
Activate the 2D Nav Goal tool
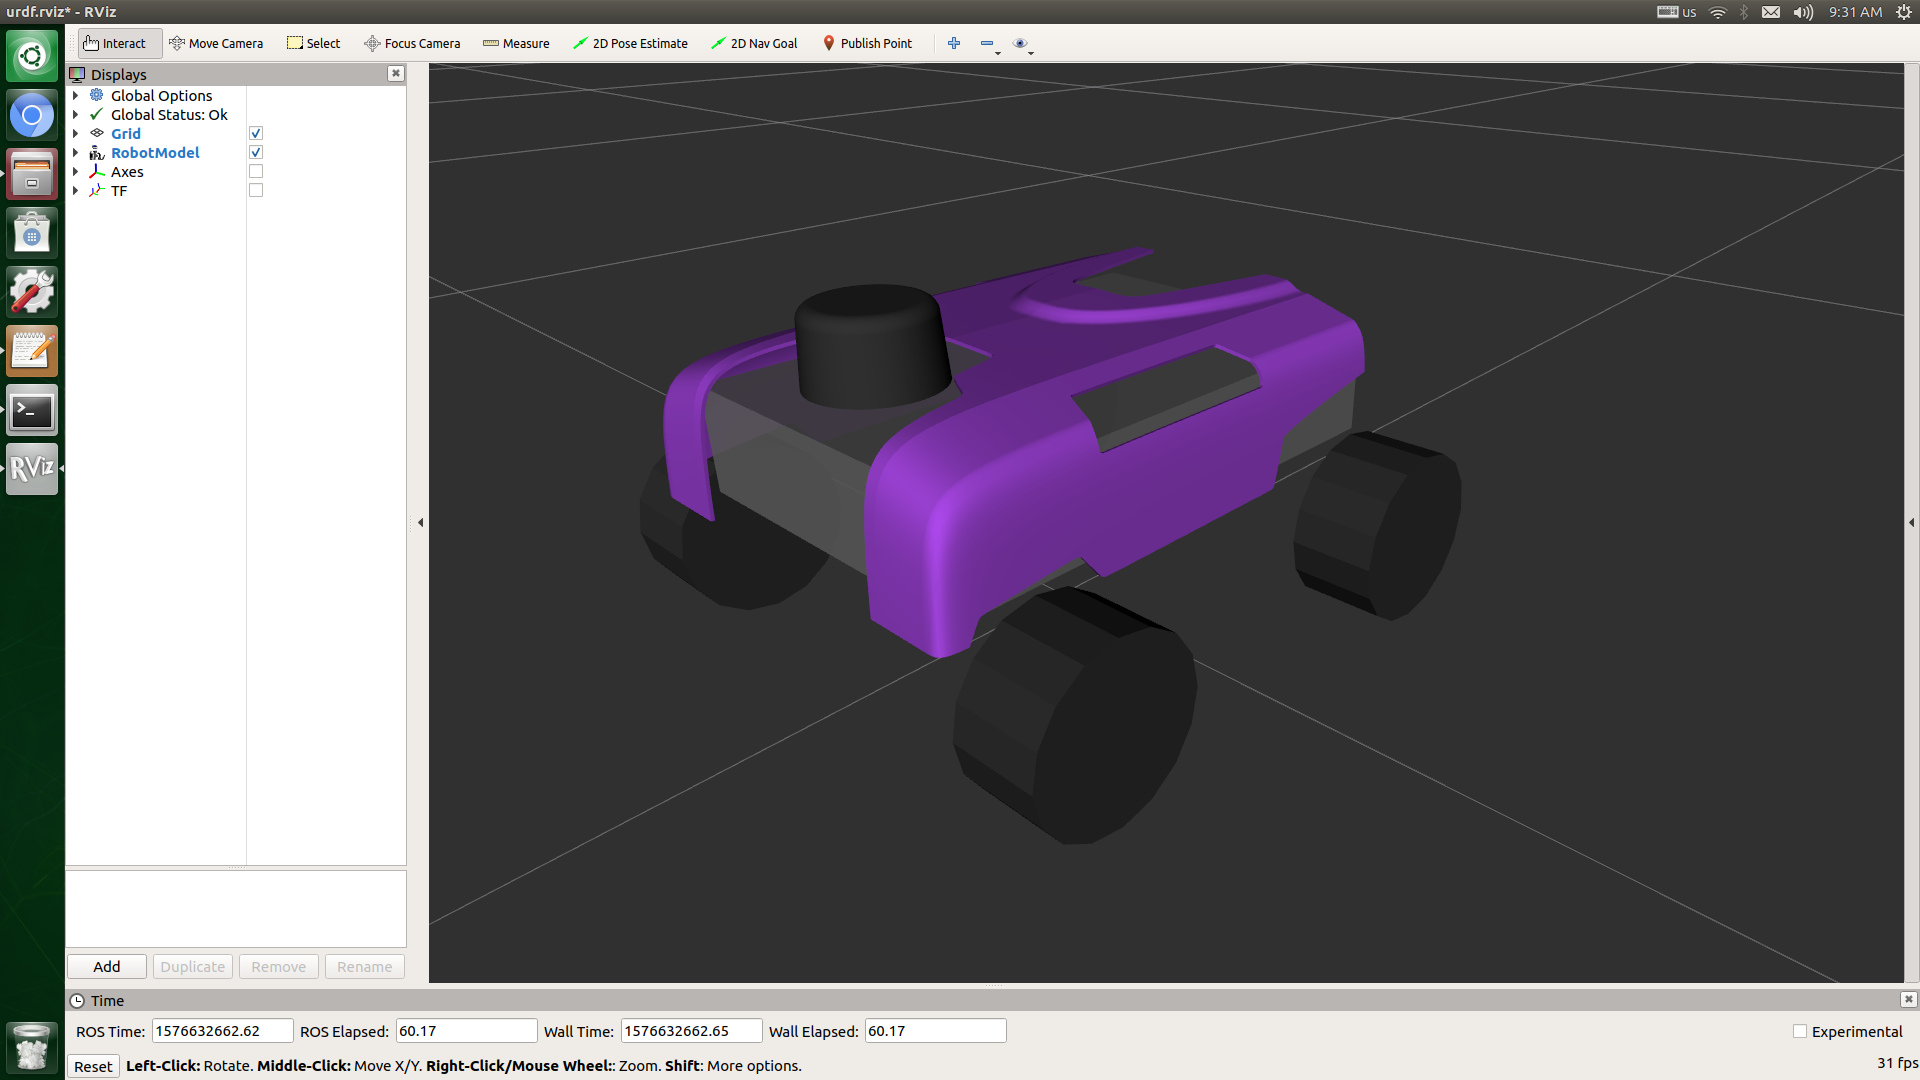[754, 43]
